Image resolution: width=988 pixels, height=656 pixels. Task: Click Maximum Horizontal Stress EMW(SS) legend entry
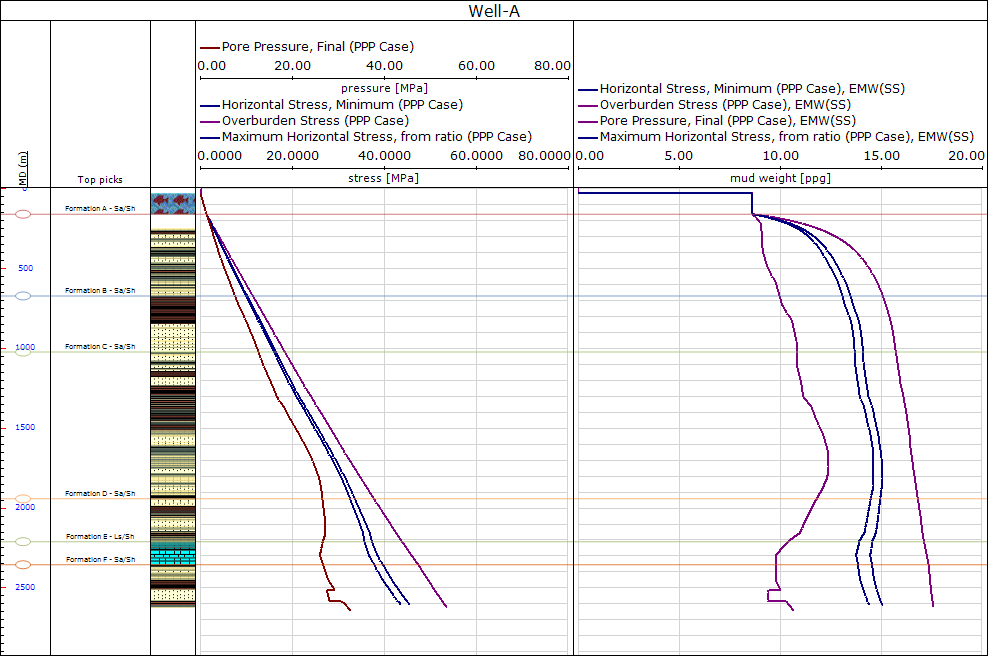coord(786,136)
